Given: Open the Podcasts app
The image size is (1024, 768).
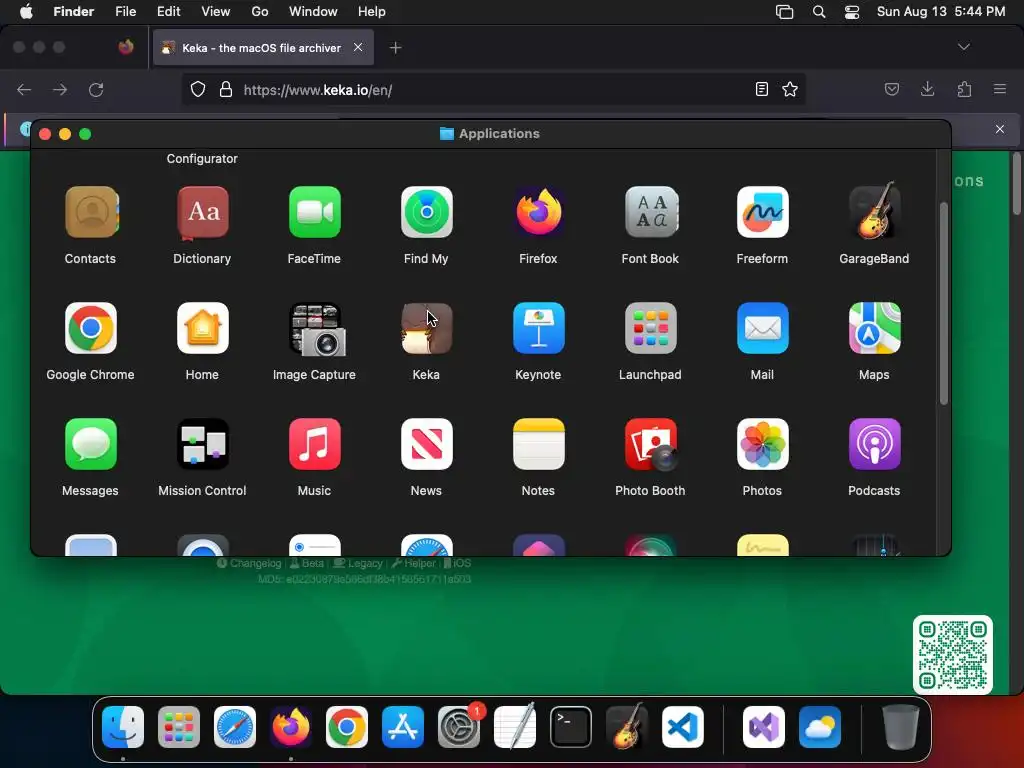Looking at the screenshot, I should [874, 445].
